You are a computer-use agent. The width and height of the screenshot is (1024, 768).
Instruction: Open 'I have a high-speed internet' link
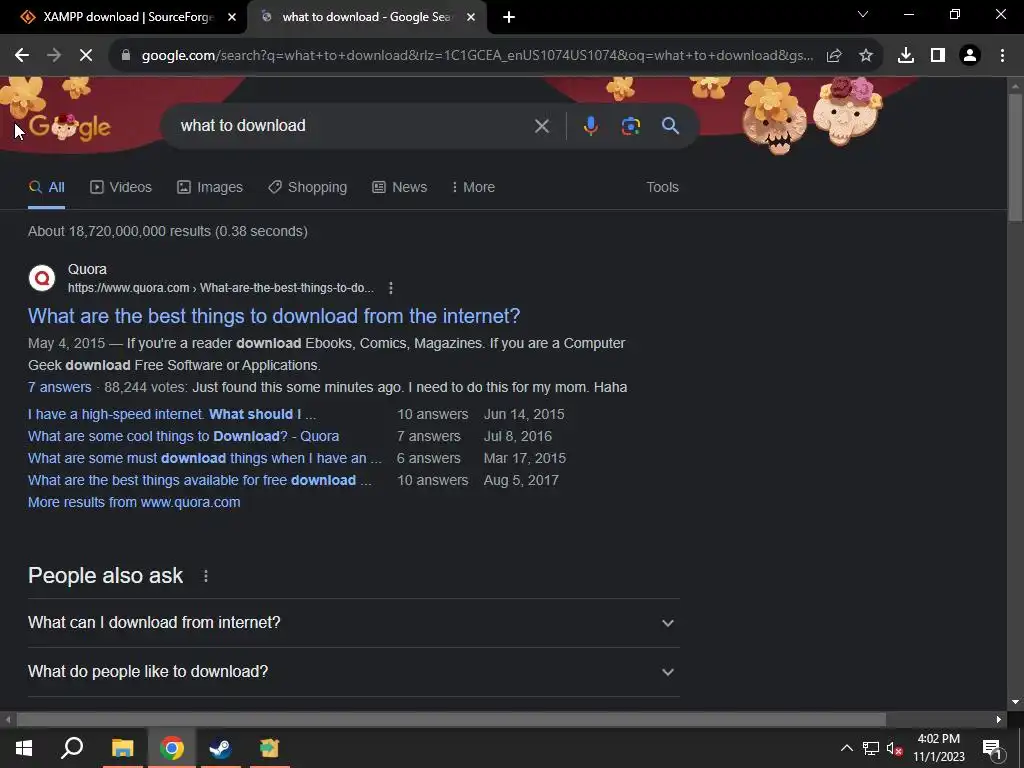pyautogui.click(x=172, y=414)
